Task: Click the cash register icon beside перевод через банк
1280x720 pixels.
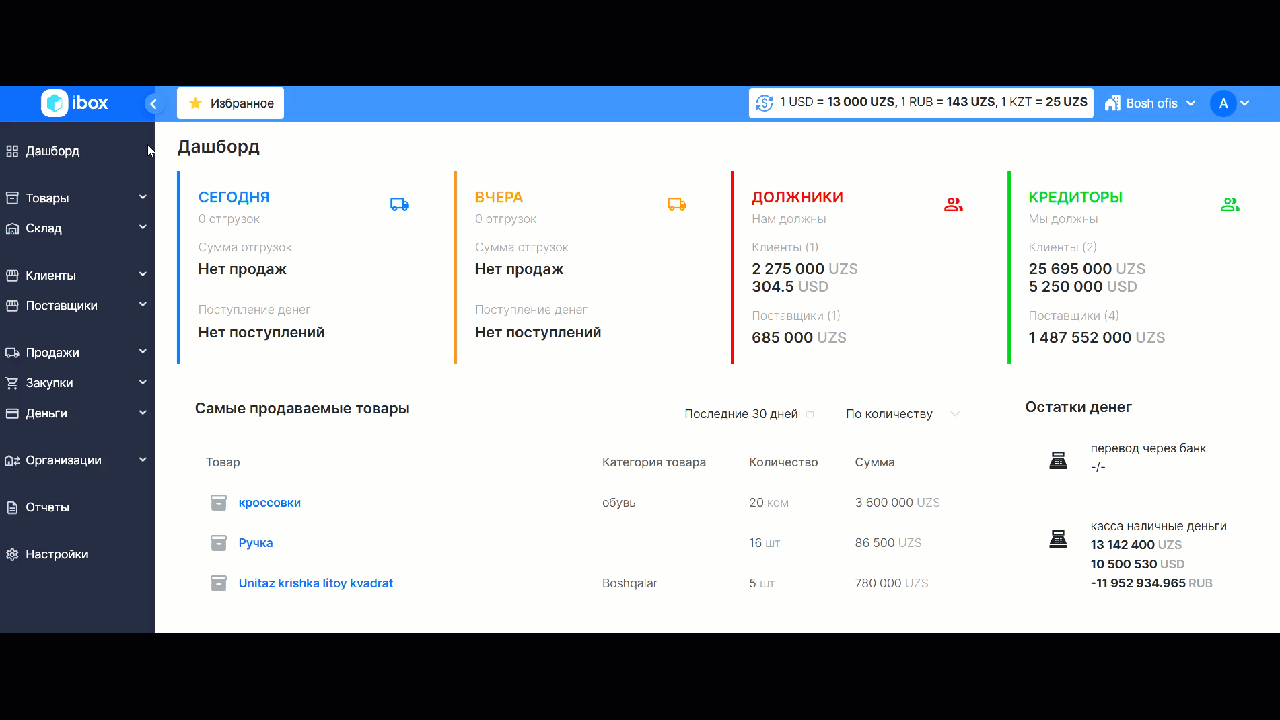Action: [1058, 459]
